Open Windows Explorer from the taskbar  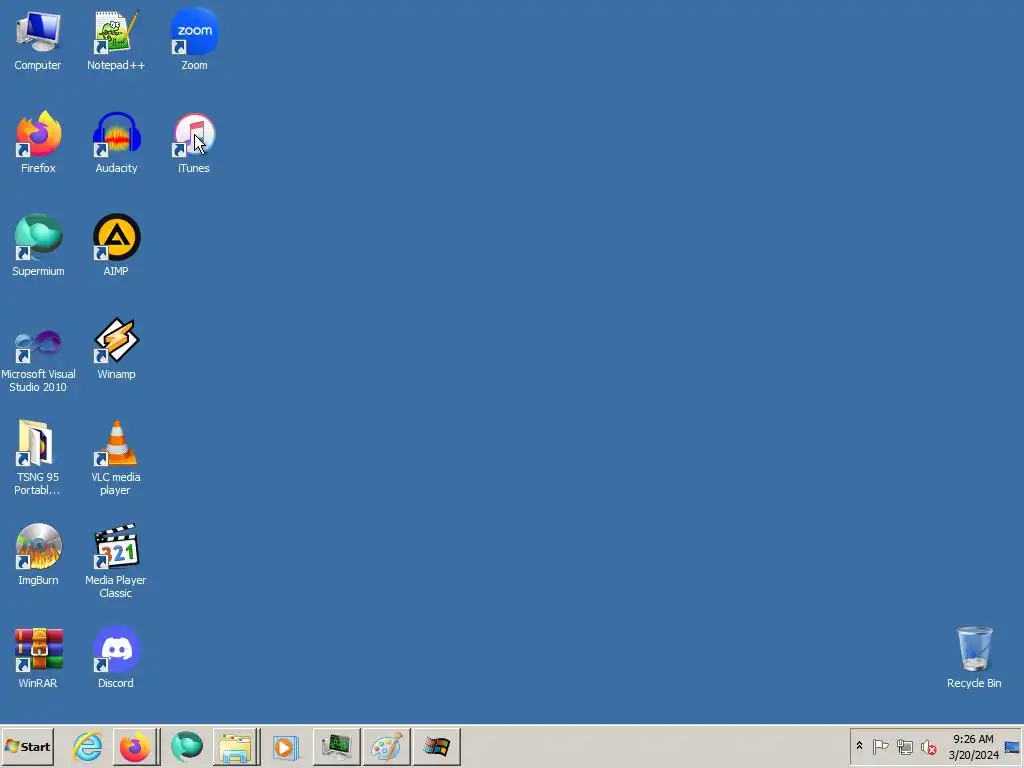point(236,746)
